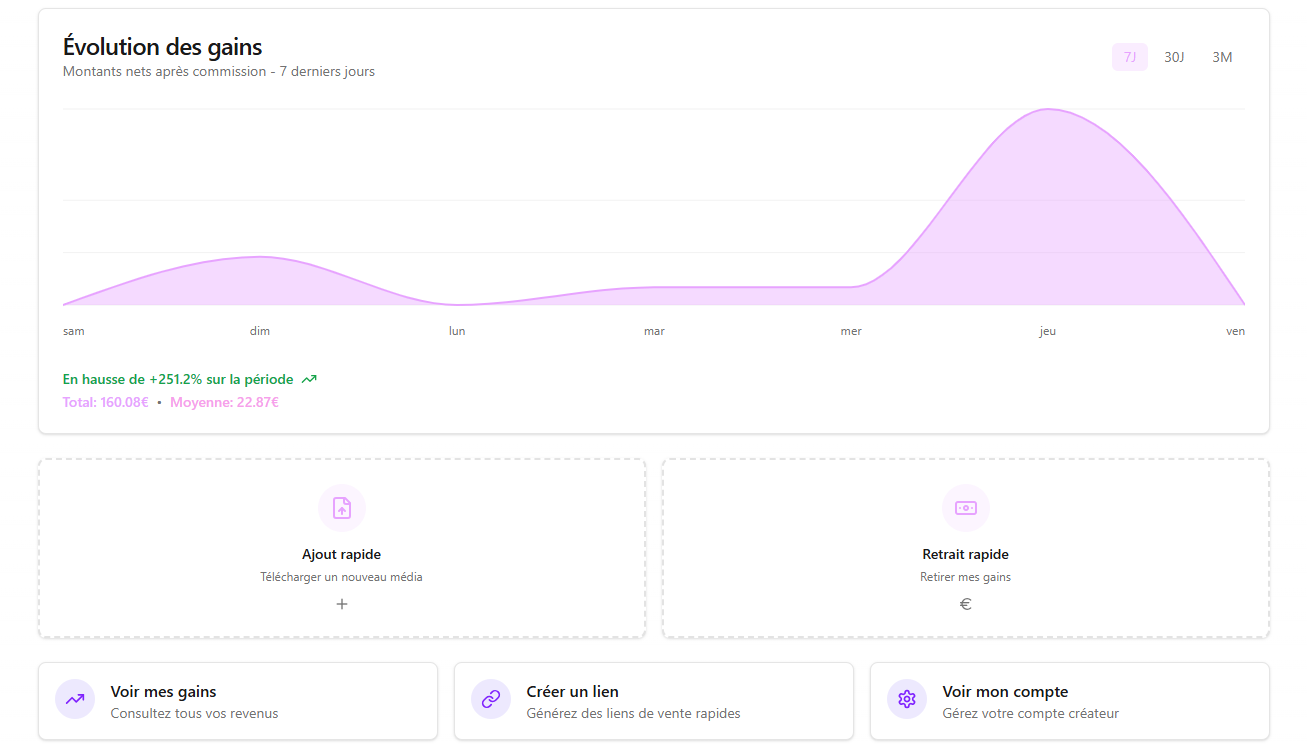The image size is (1307, 753).
Task: Click the green upward trend arrow icon
Action: click(309, 380)
